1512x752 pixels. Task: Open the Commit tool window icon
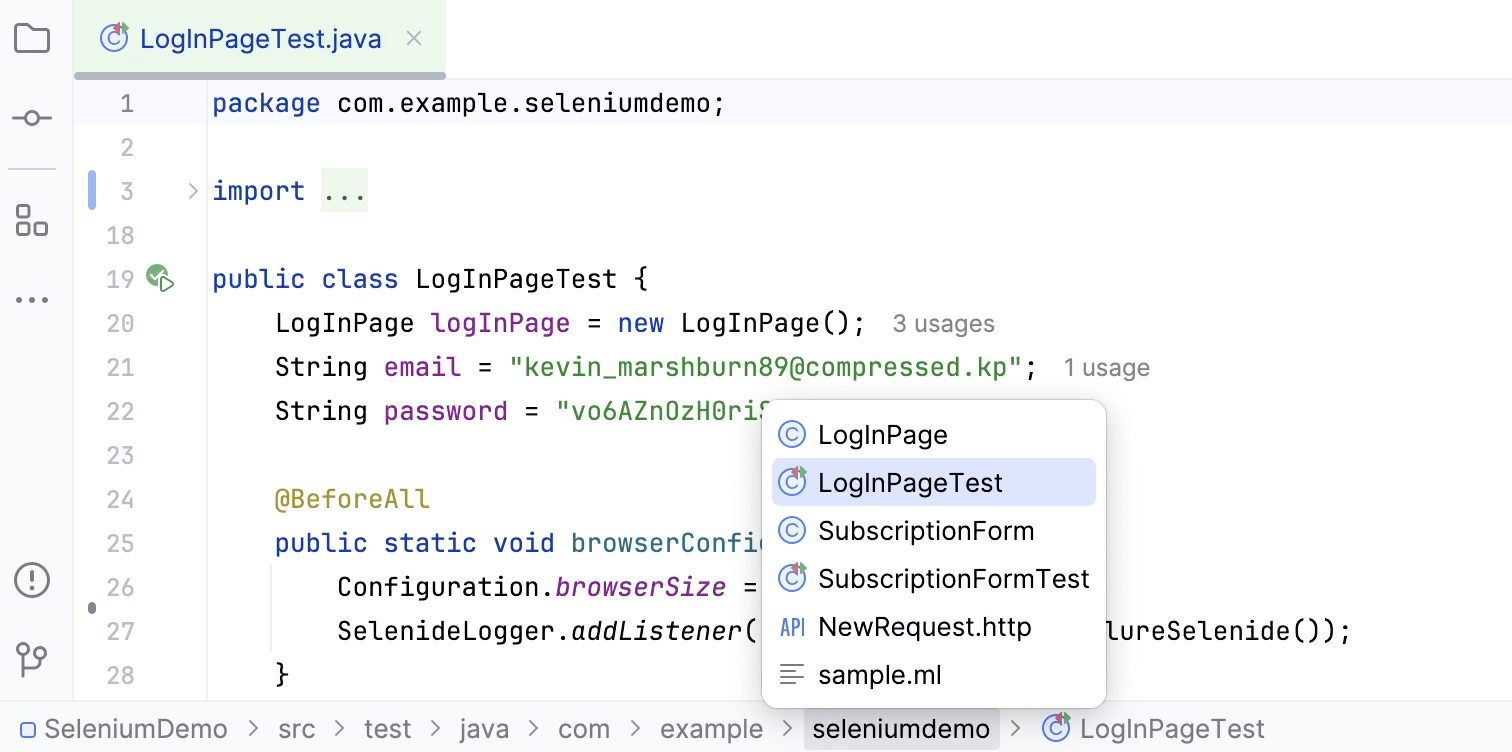click(32, 118)
